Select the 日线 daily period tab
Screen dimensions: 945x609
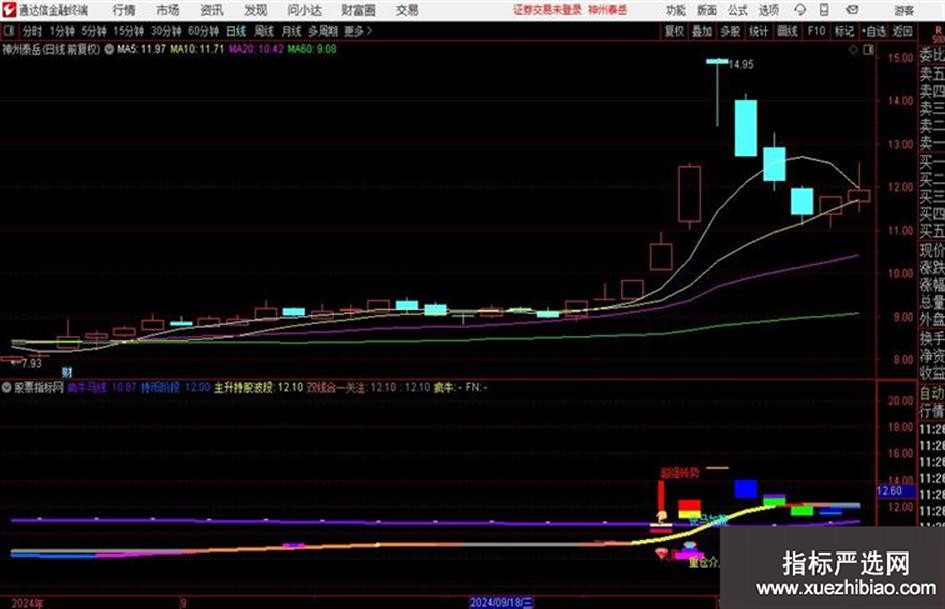[x=236, y=31]
